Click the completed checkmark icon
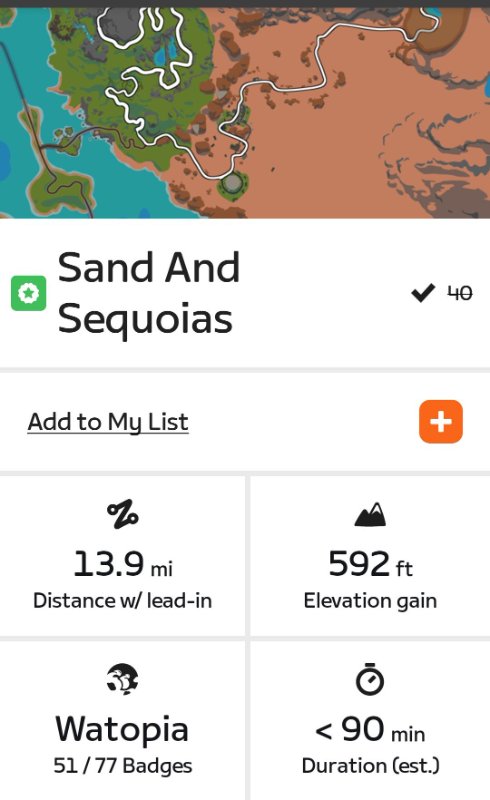This screenshot has width=490, height=800. [x=423, y=293]
